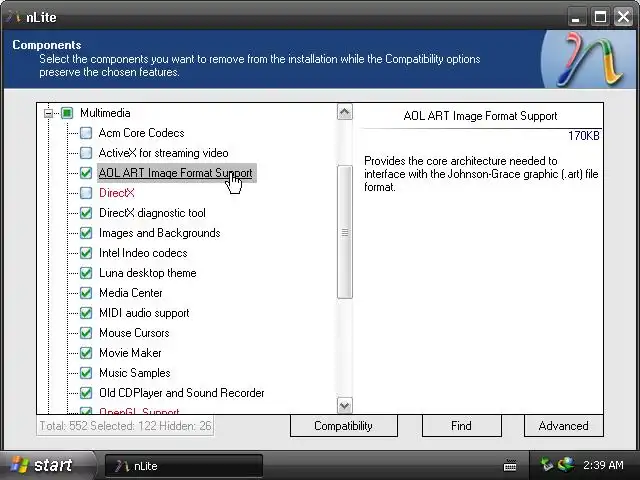Image resolution: width=640 pixels, height=480 pixels.
Task: Select the red DirectX row label
Action: (117, 193)
